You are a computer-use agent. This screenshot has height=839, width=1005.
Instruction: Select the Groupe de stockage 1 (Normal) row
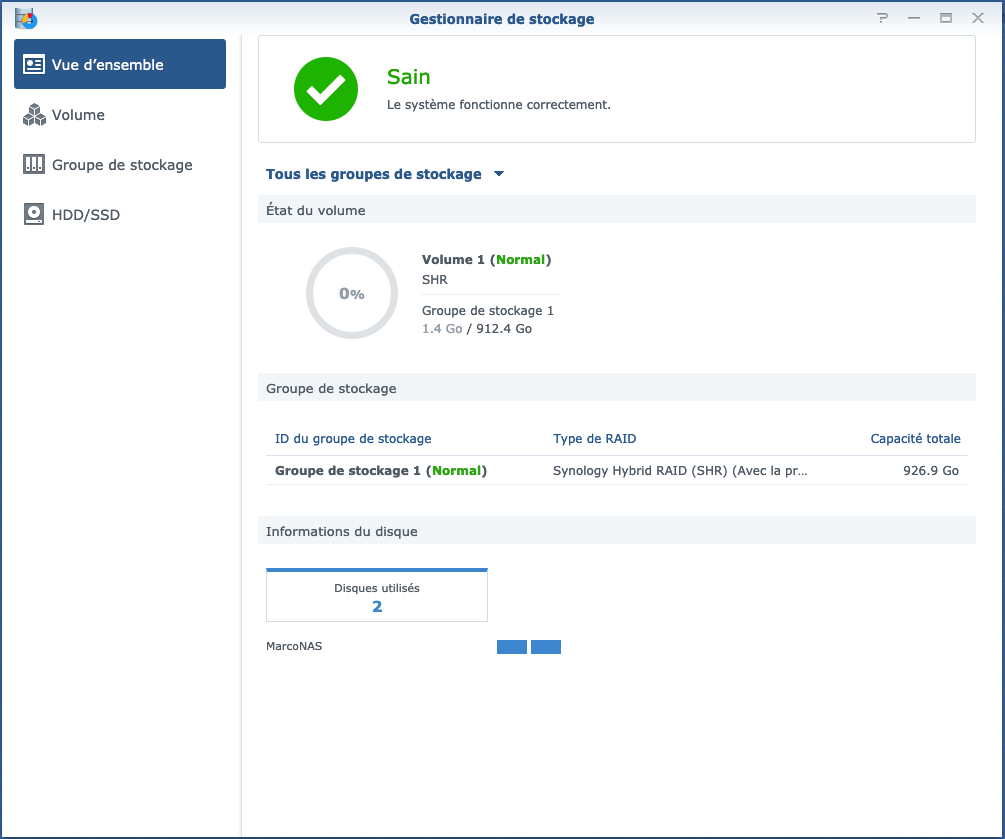click(x=617, y=470)
